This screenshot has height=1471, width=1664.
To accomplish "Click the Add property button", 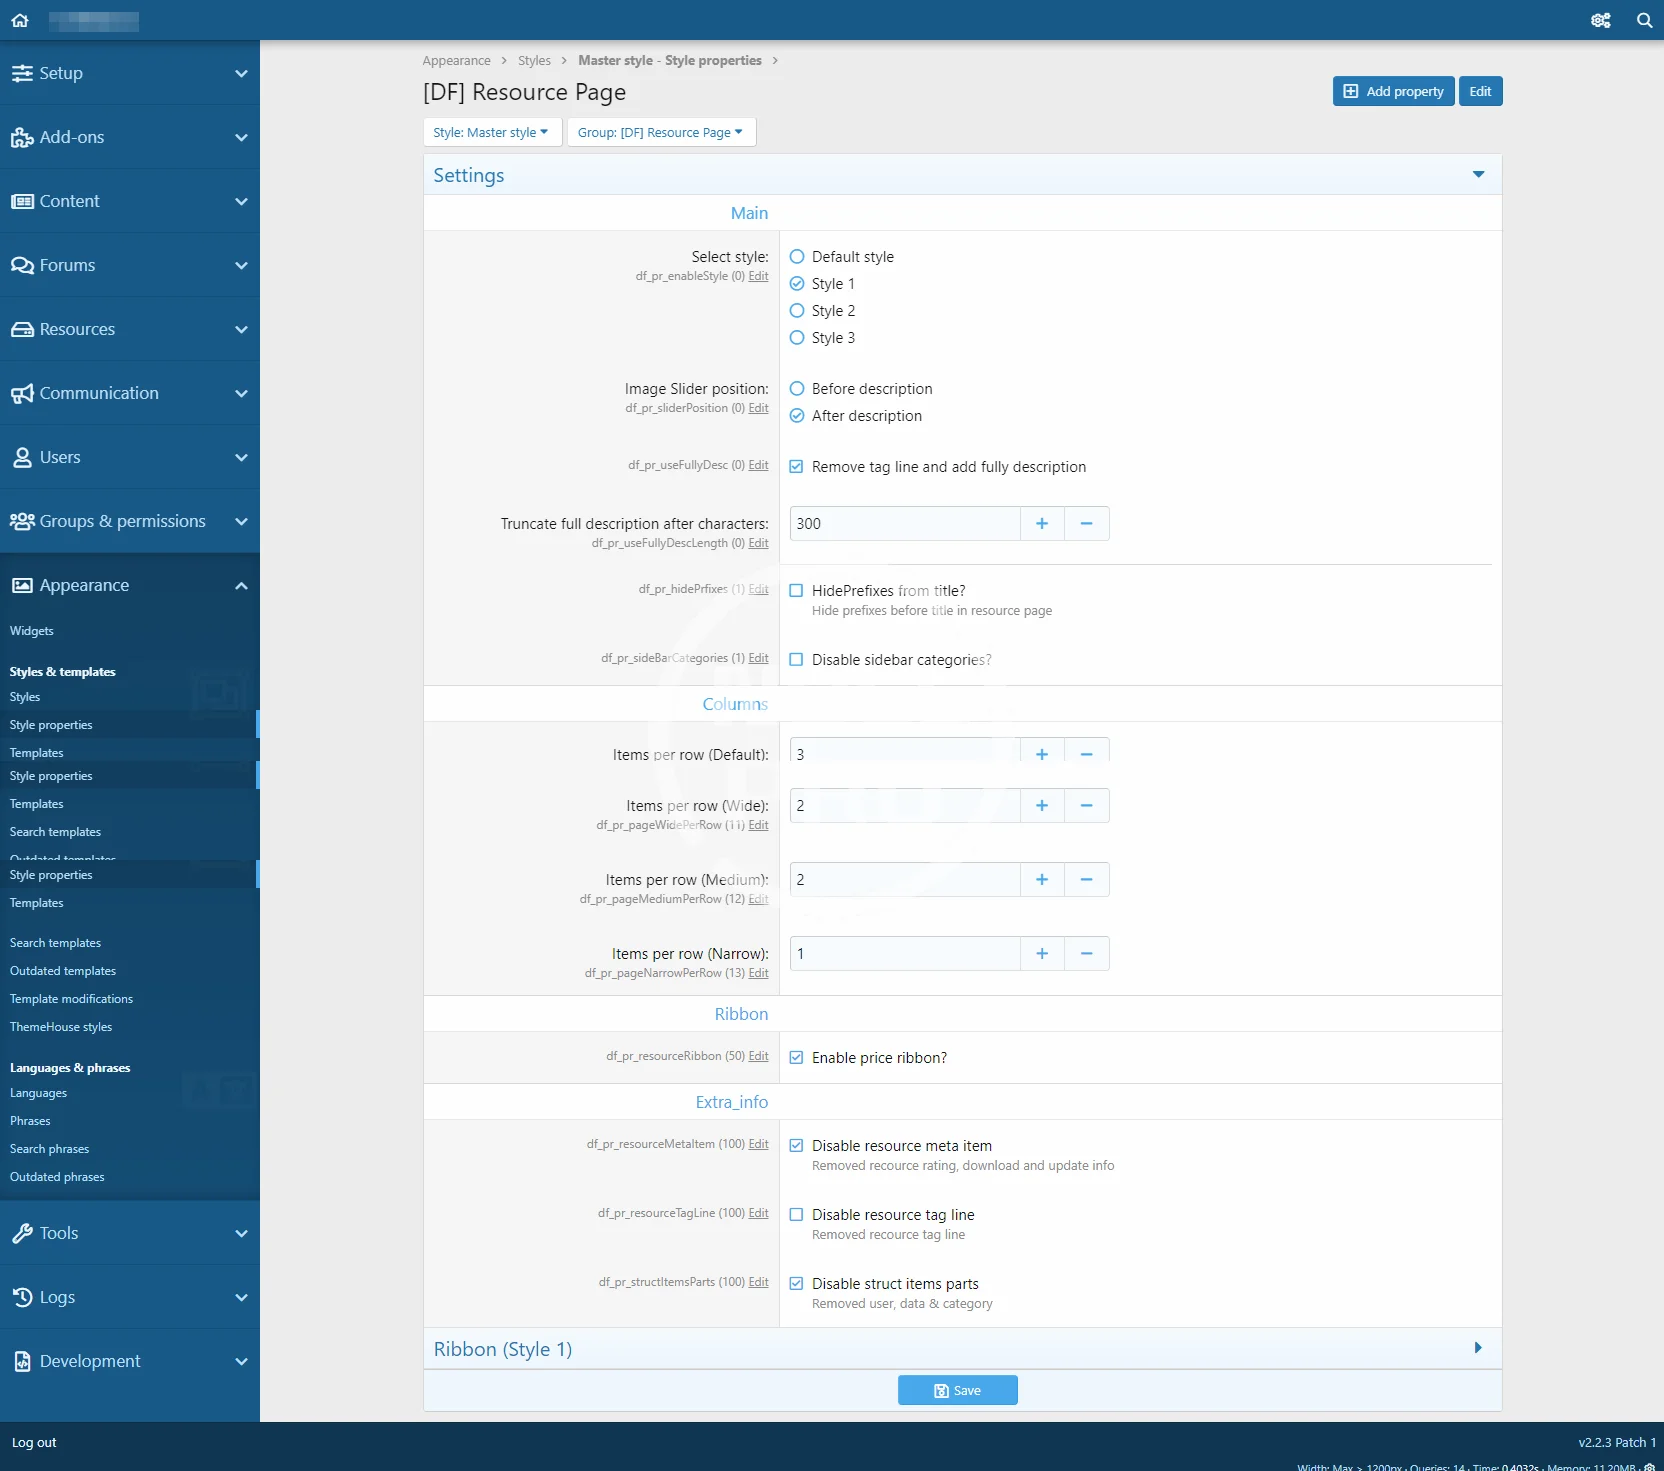I will (x=1393, y=91).
